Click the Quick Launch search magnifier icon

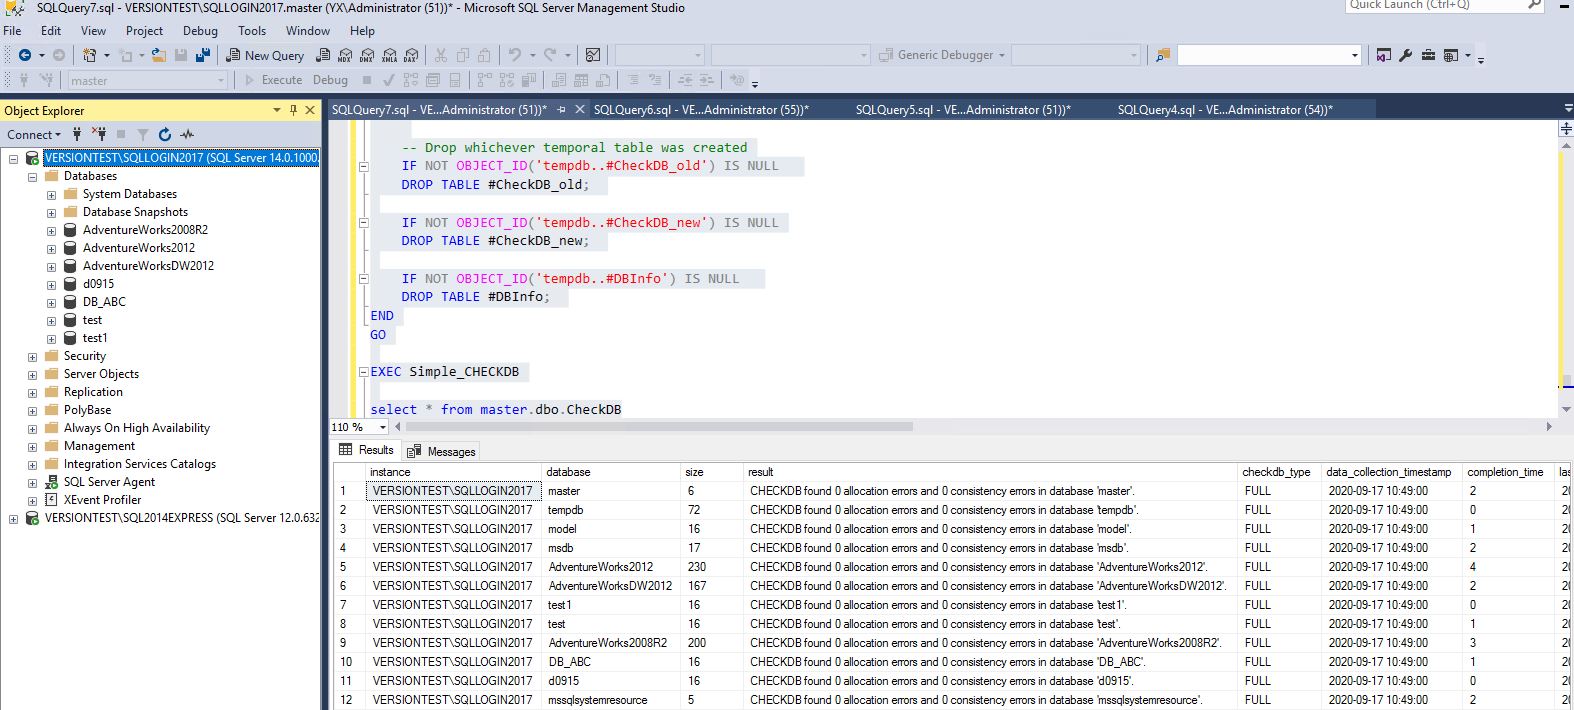click(x=1534, y=5)
